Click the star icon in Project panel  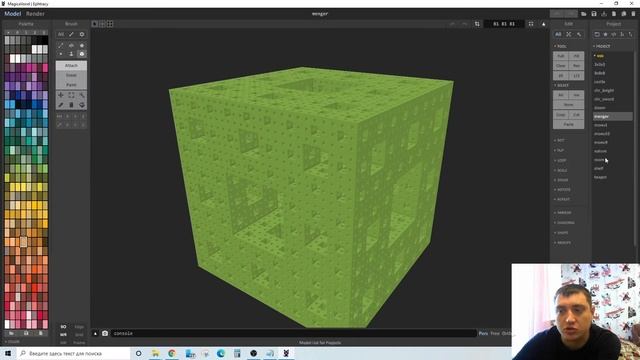coord(605,34)
